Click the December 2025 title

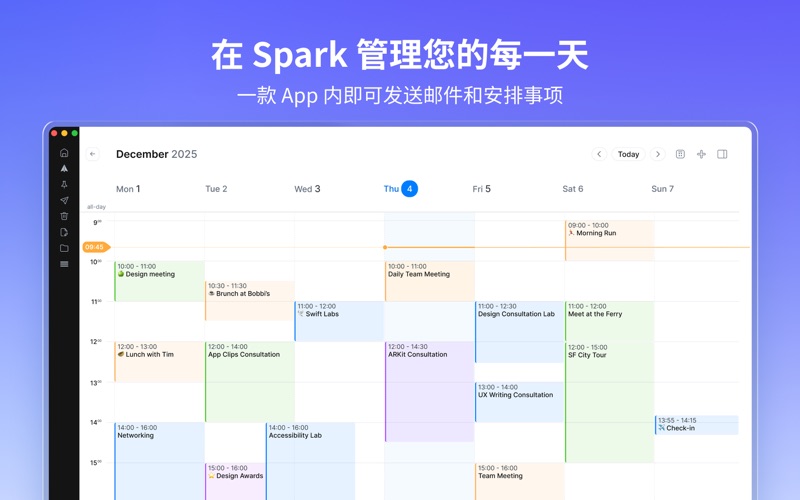pyautogui.click(x=157, y=154)
